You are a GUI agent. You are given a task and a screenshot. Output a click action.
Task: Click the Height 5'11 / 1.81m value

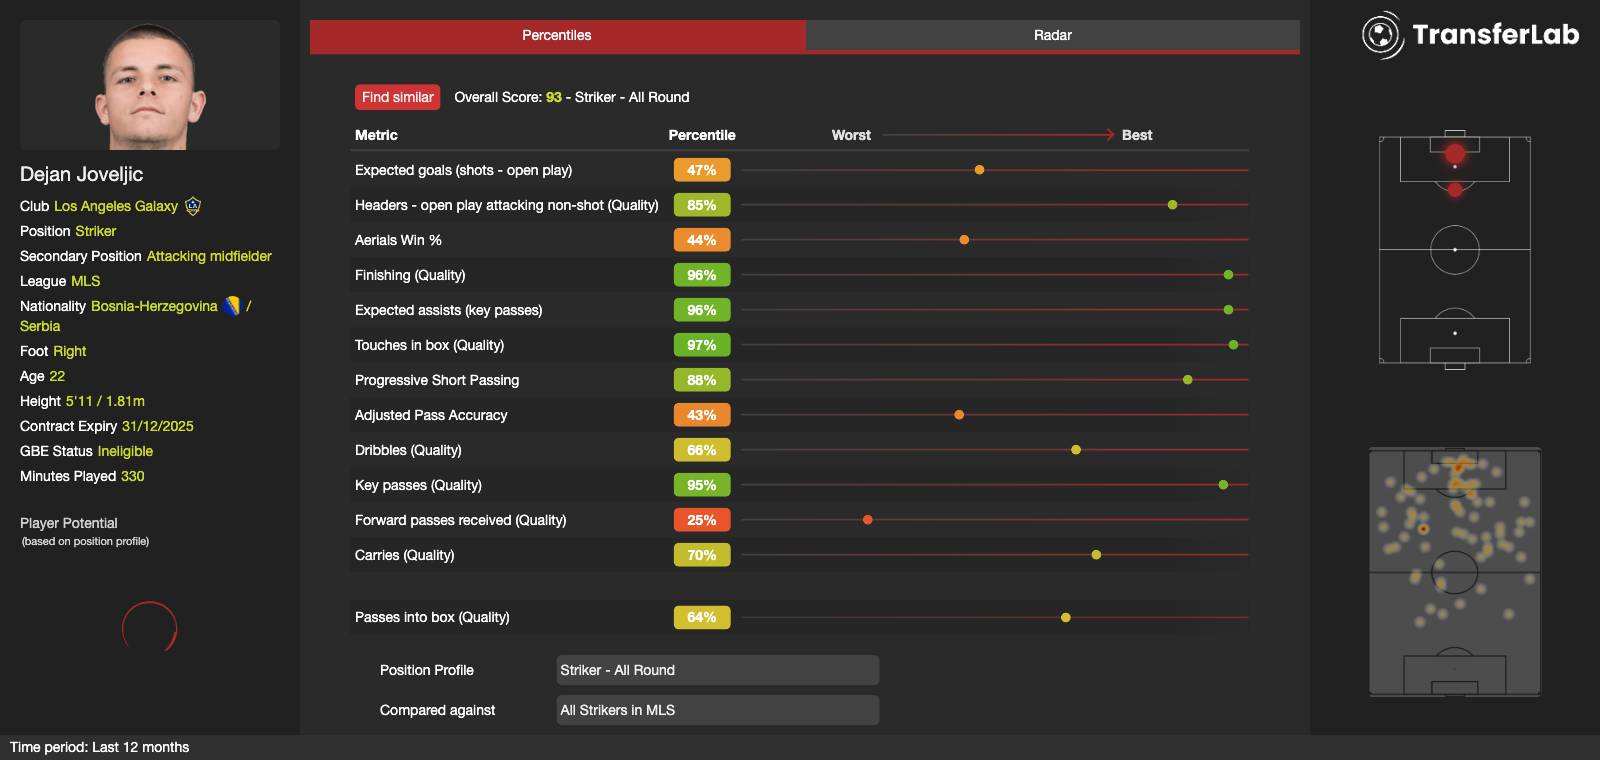(x=105, y=401)
